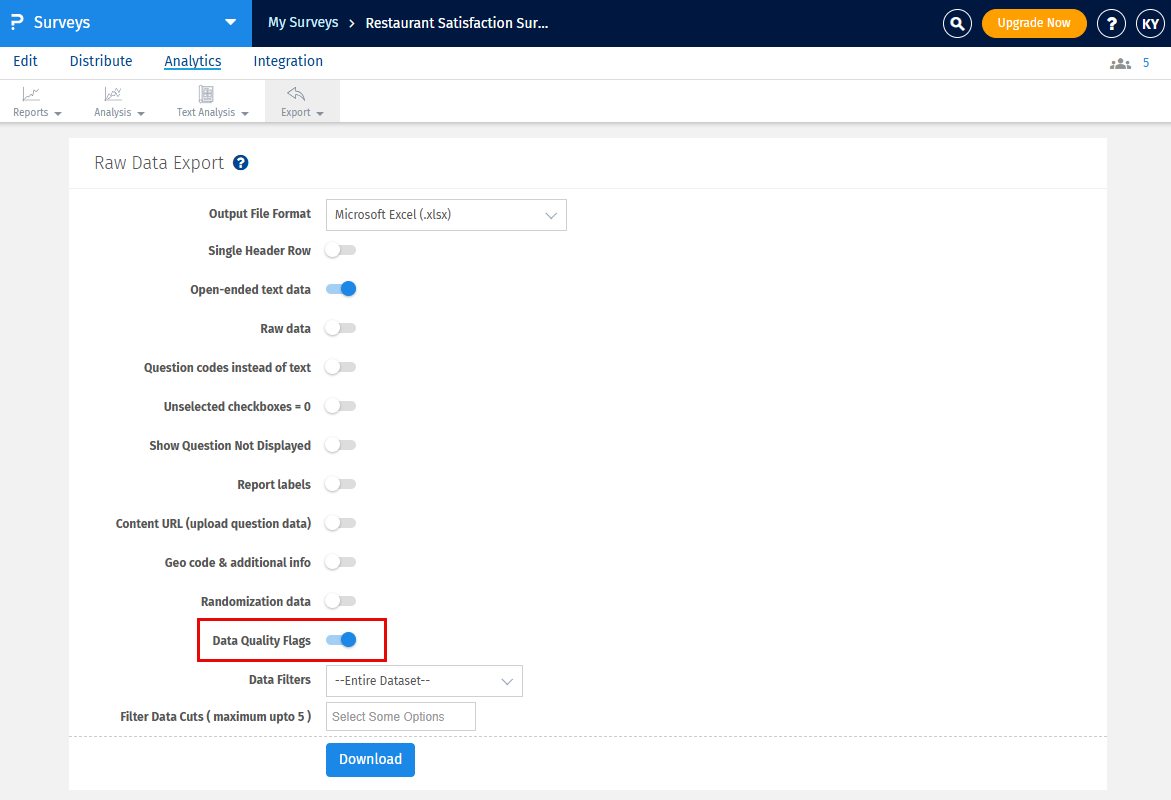Switch to the Distribute tab
The height and width of the screenshot is (800, 1171).
pos(101,62)
